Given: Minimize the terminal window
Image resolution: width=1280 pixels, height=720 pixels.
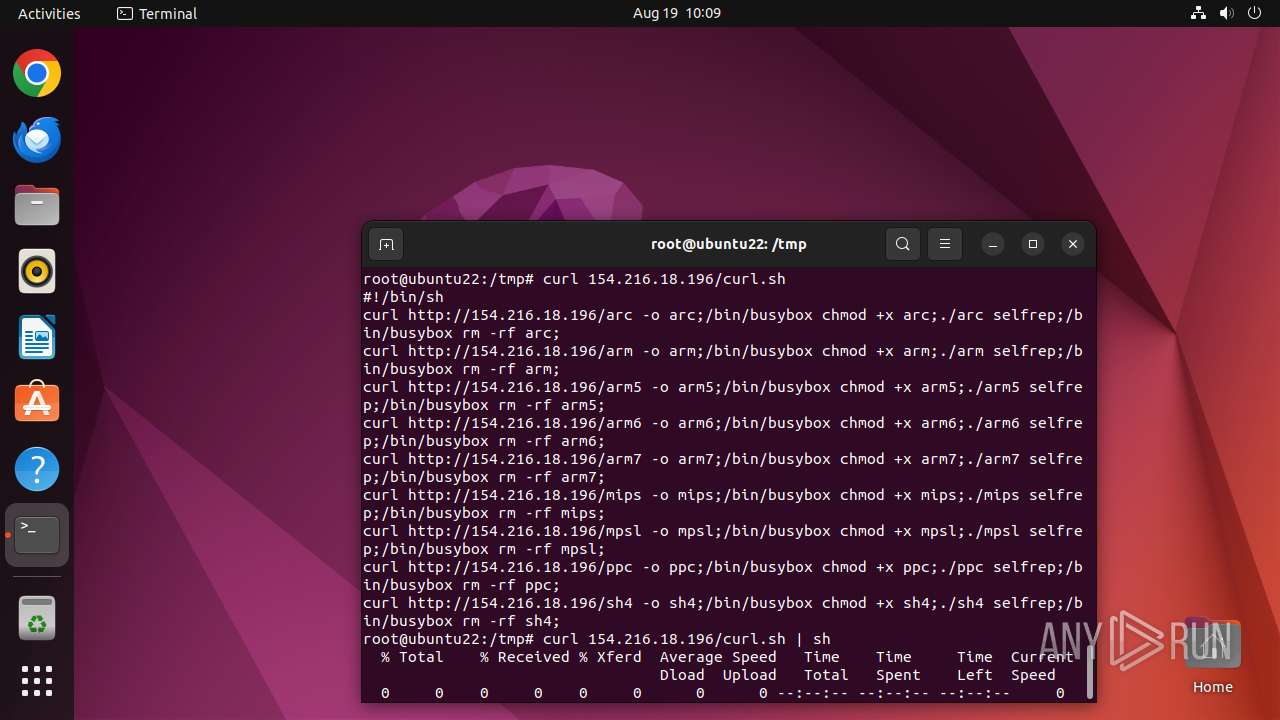Looking at the screenshot, I should click(x=993, y=244).
